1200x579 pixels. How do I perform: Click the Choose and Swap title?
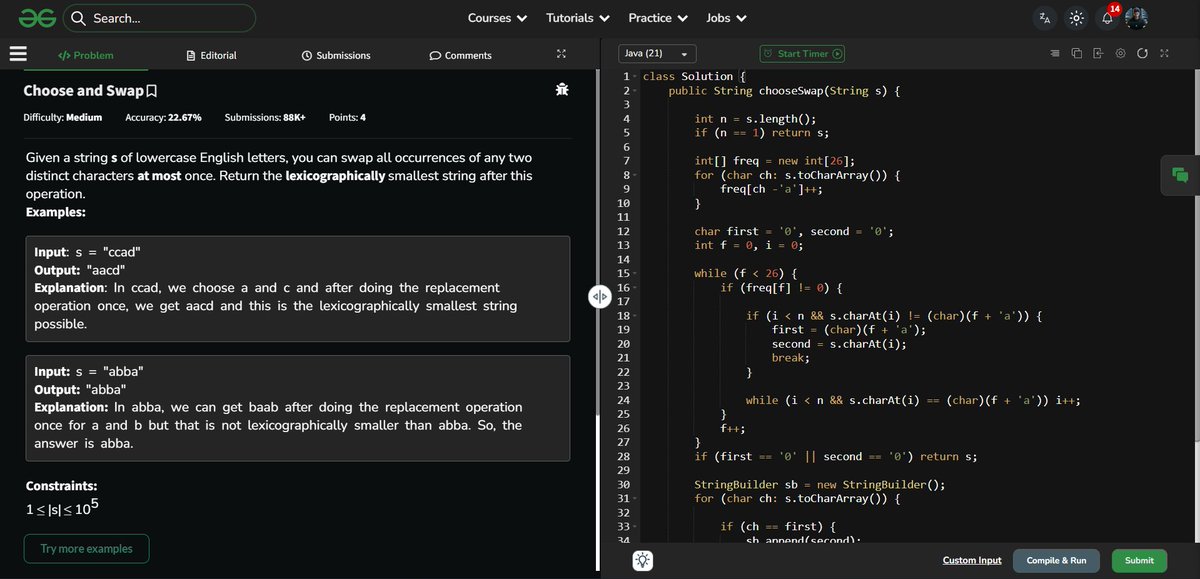click(84, 91)
